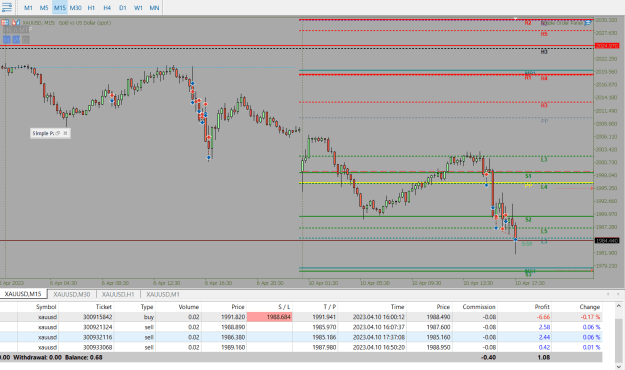625x370 pixels.
Task: Select sell order ticket 300933068
Action: click(x=301, y=347)
